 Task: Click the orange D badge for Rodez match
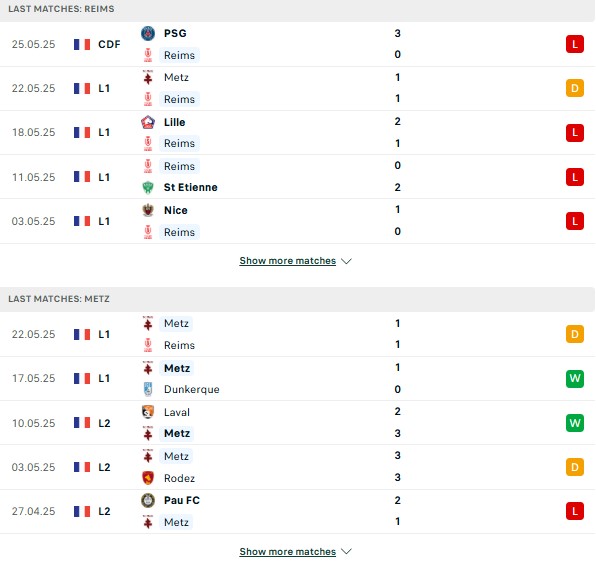575,467
